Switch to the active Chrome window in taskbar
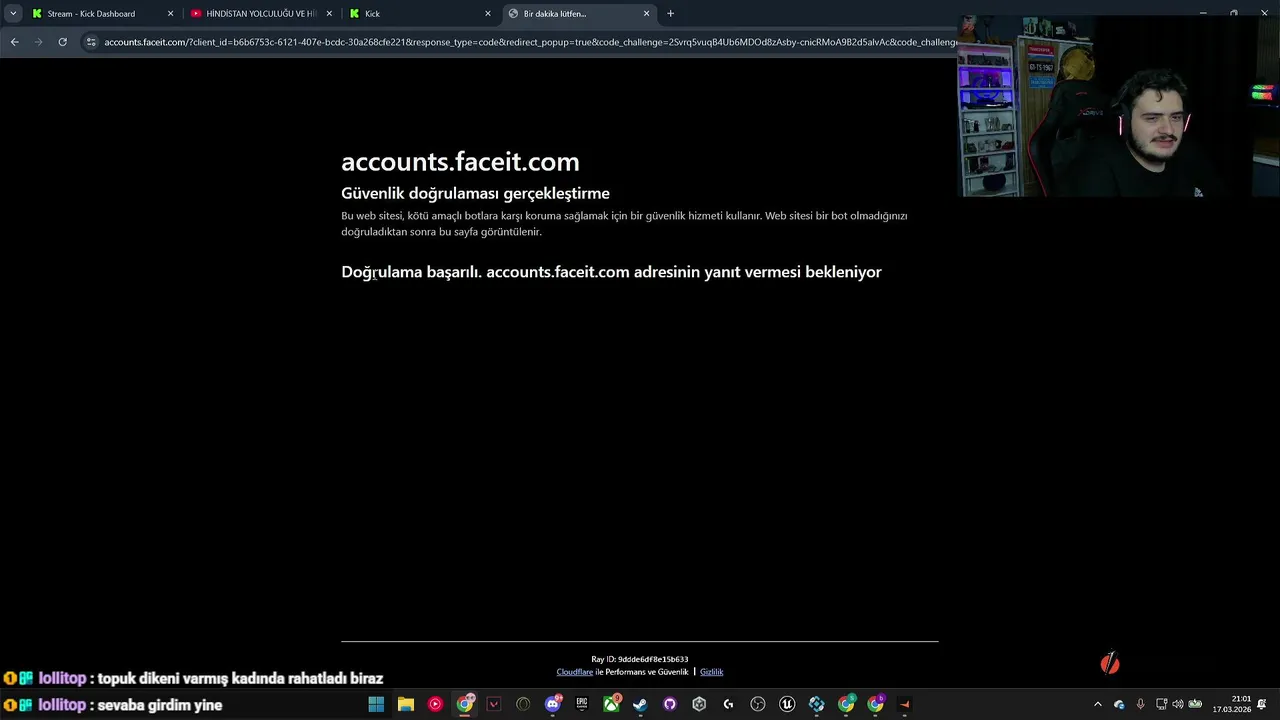This screenshot has height=720, width=1280. pos(465,704)
